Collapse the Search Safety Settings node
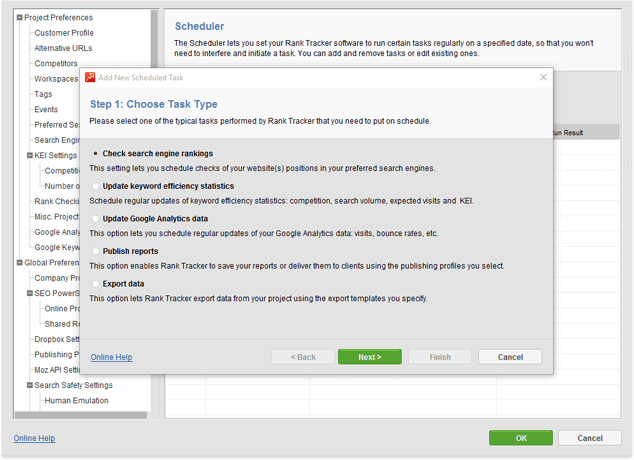 click(x=30, y=385)
